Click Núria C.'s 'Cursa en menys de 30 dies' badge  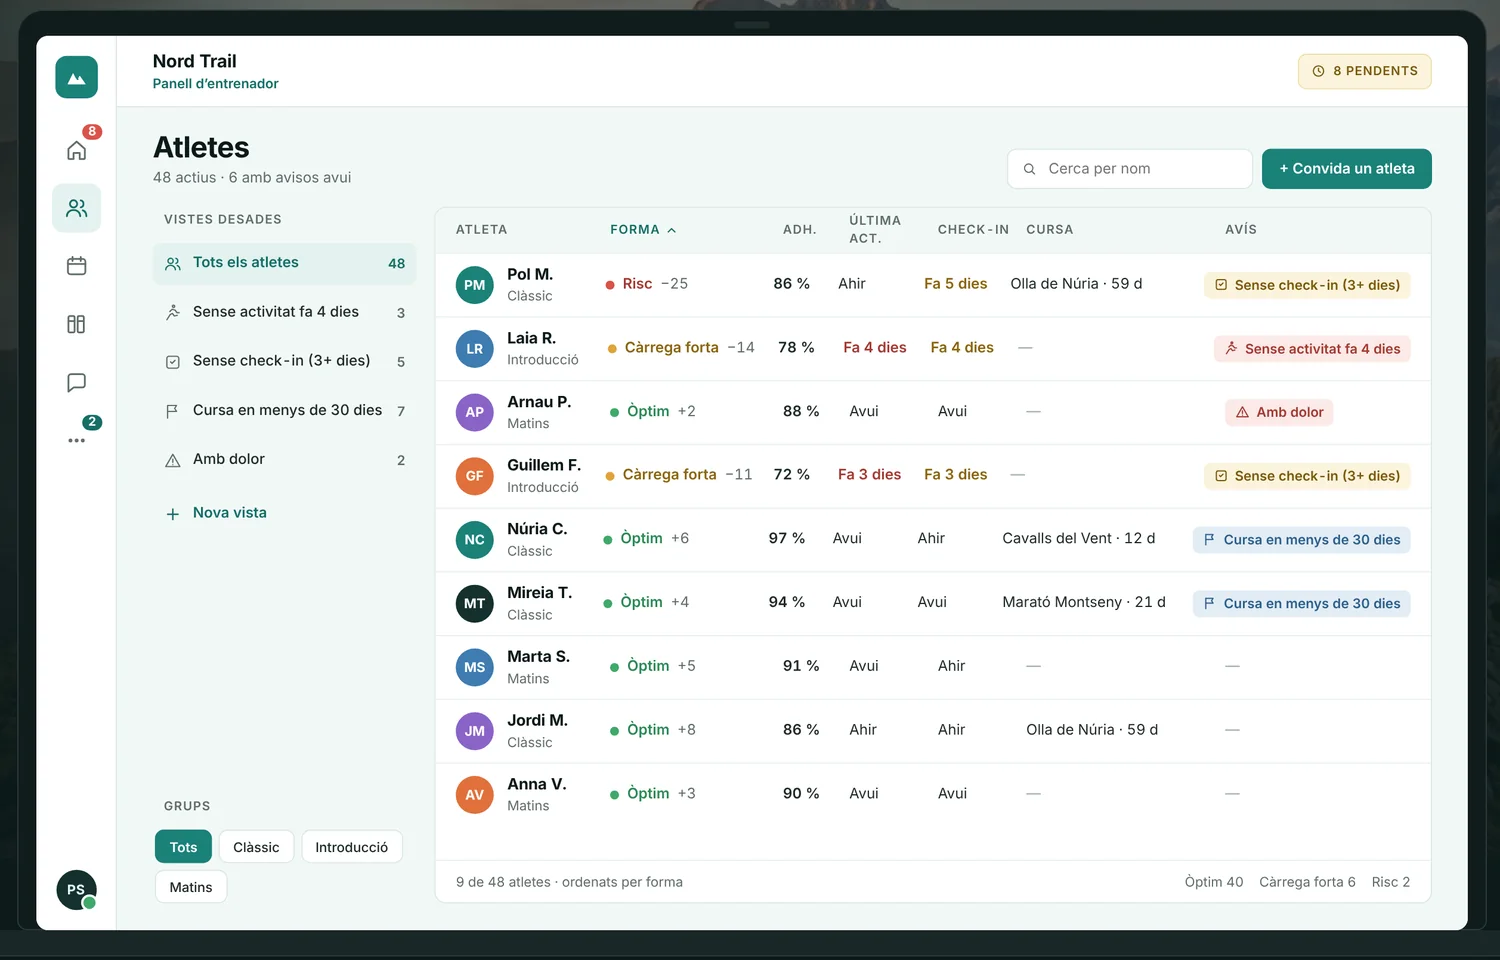coord(1302,540)
